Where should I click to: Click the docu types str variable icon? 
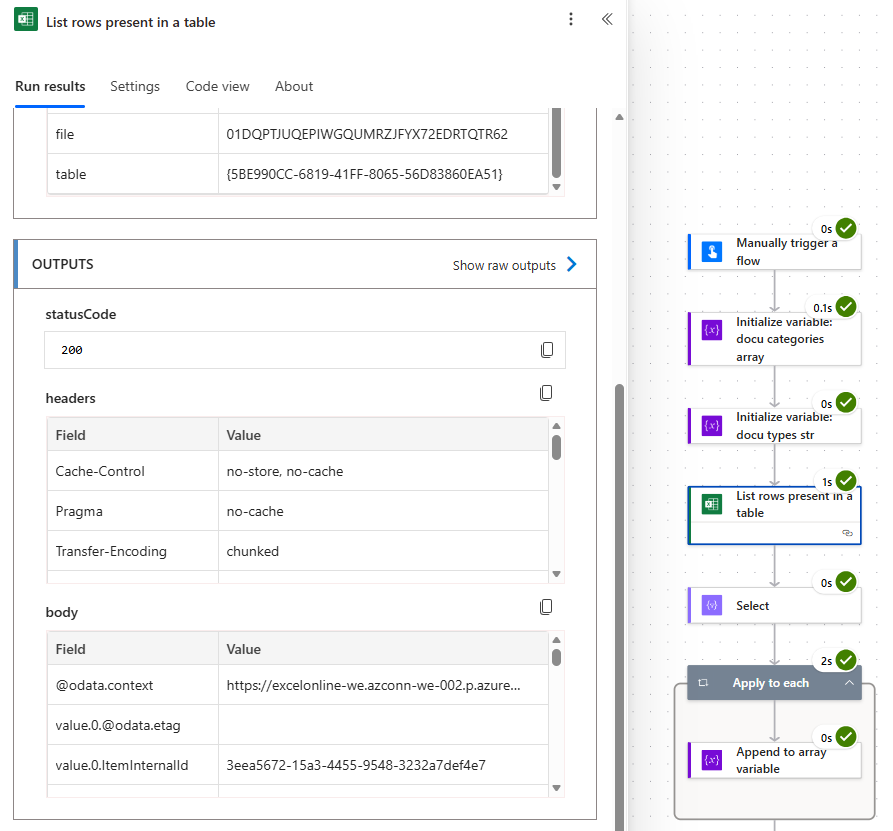coord(712,425)
